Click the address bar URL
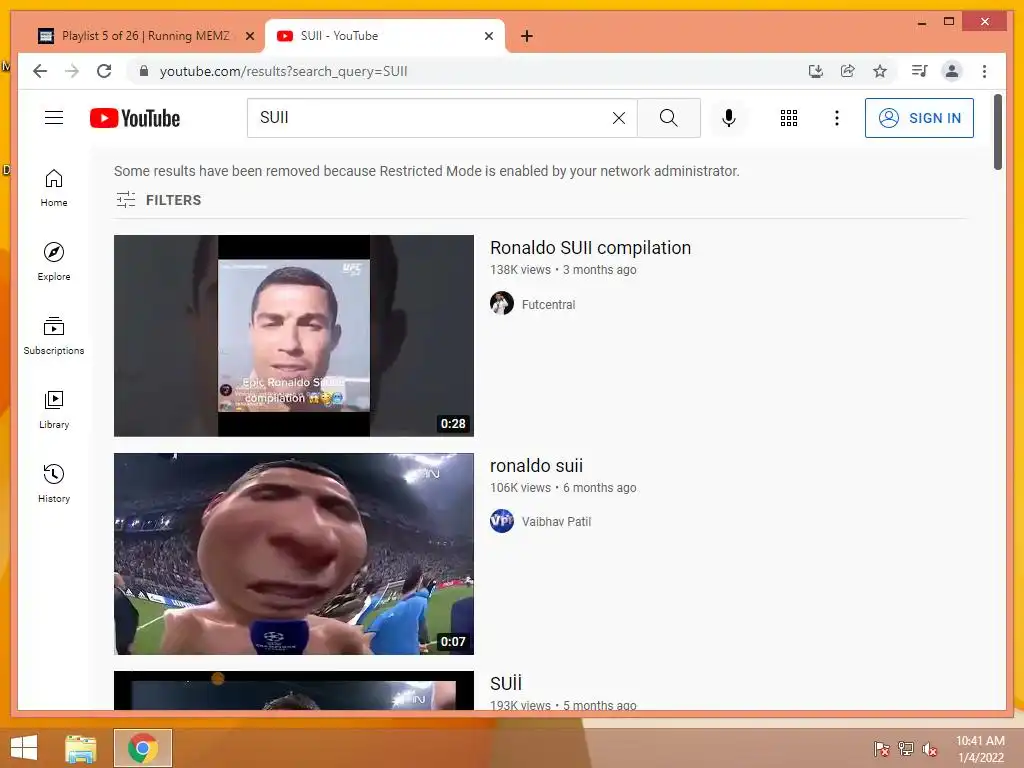This screenshot has height=768, width=1024. (x=283, y=71)
